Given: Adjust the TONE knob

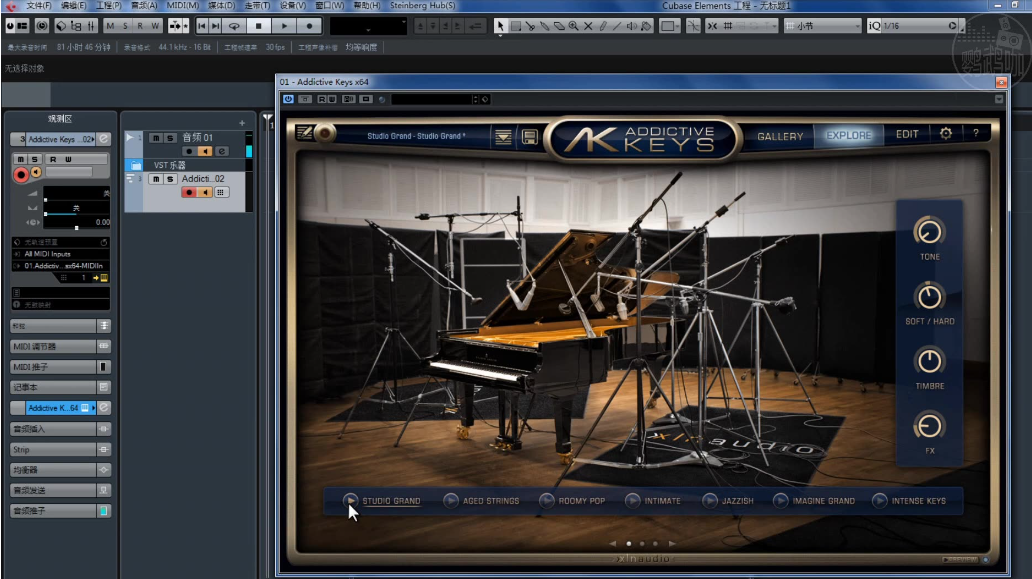Looking at the screenshot, I should coord(929,232).
